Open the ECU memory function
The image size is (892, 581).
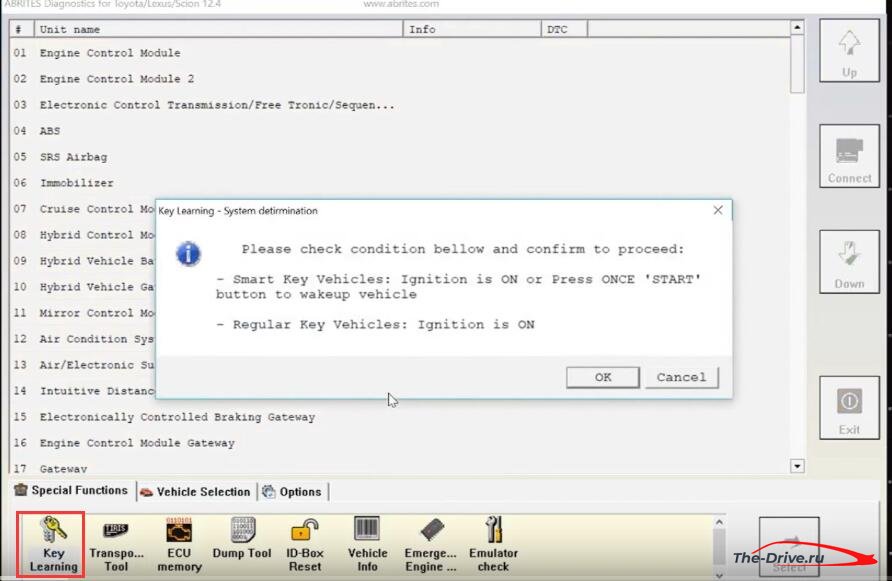(179, 544)
